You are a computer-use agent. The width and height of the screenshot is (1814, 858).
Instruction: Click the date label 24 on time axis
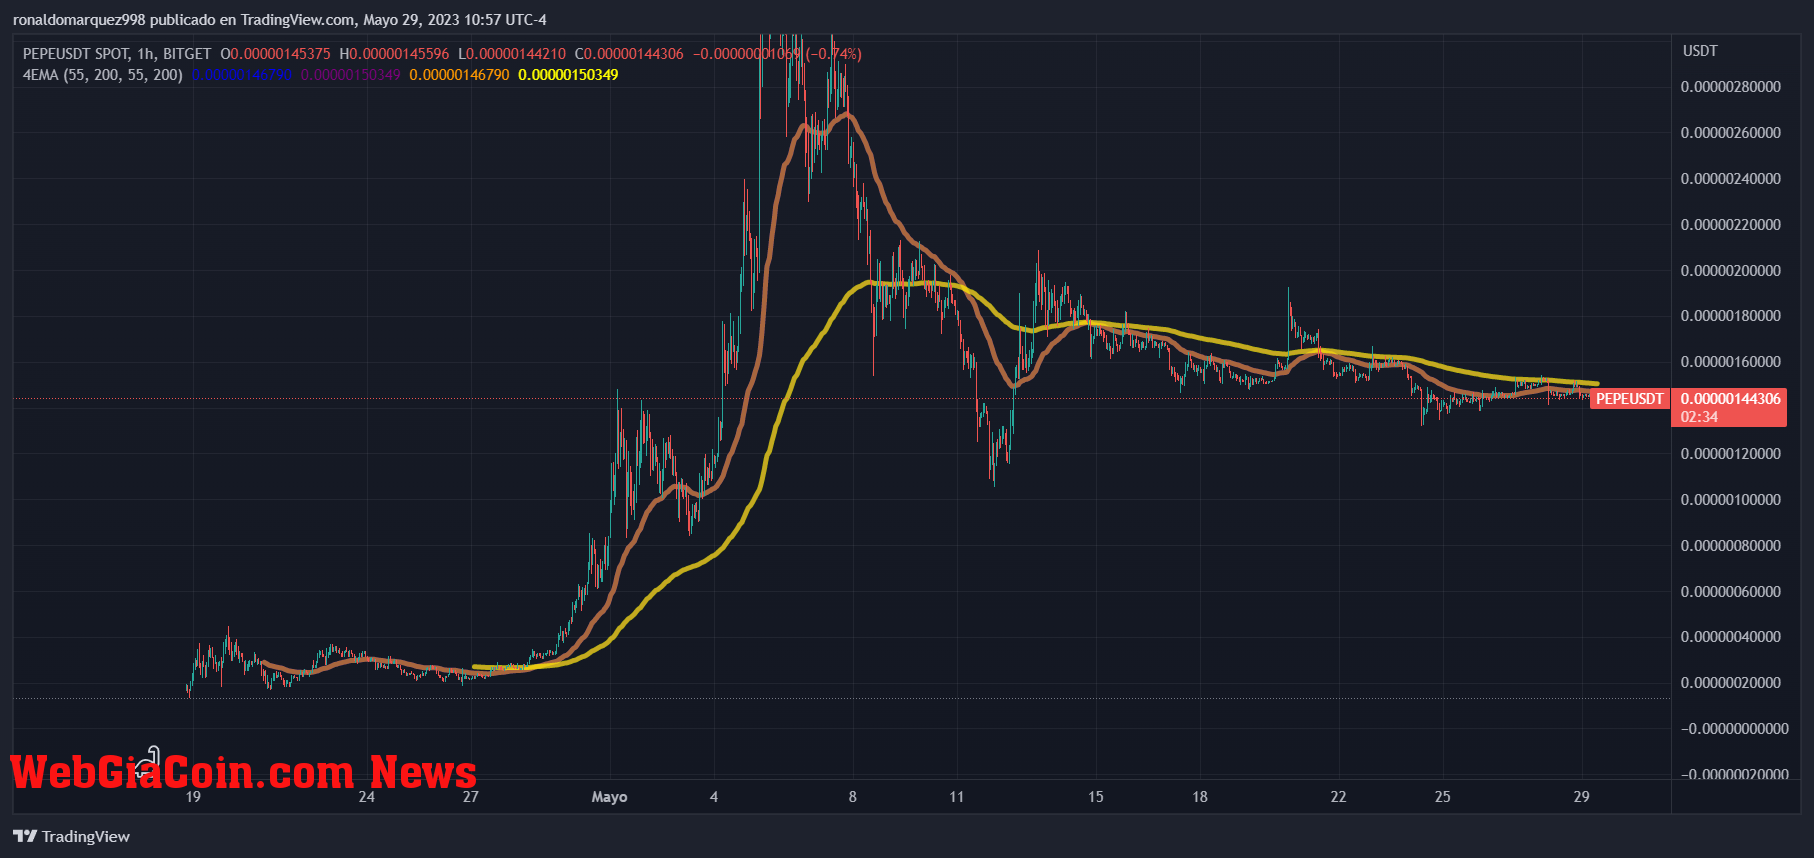coord(367,797)
